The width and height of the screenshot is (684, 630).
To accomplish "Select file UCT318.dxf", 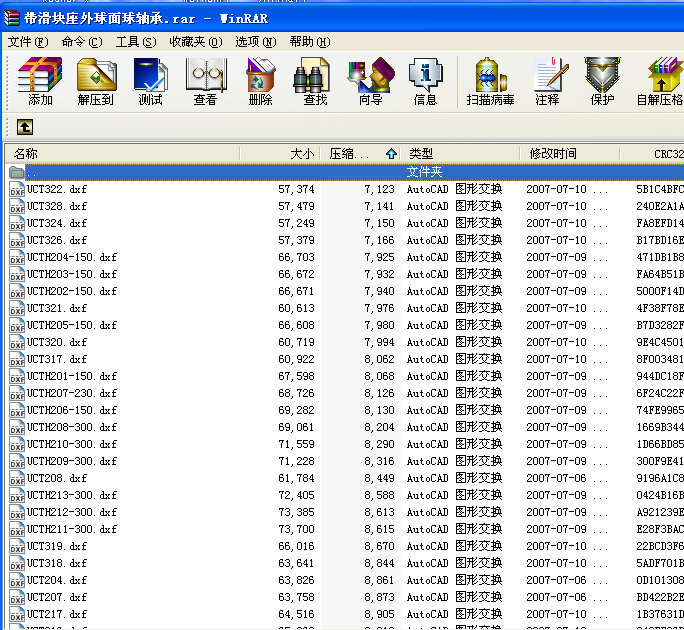I will click(57, 564).
